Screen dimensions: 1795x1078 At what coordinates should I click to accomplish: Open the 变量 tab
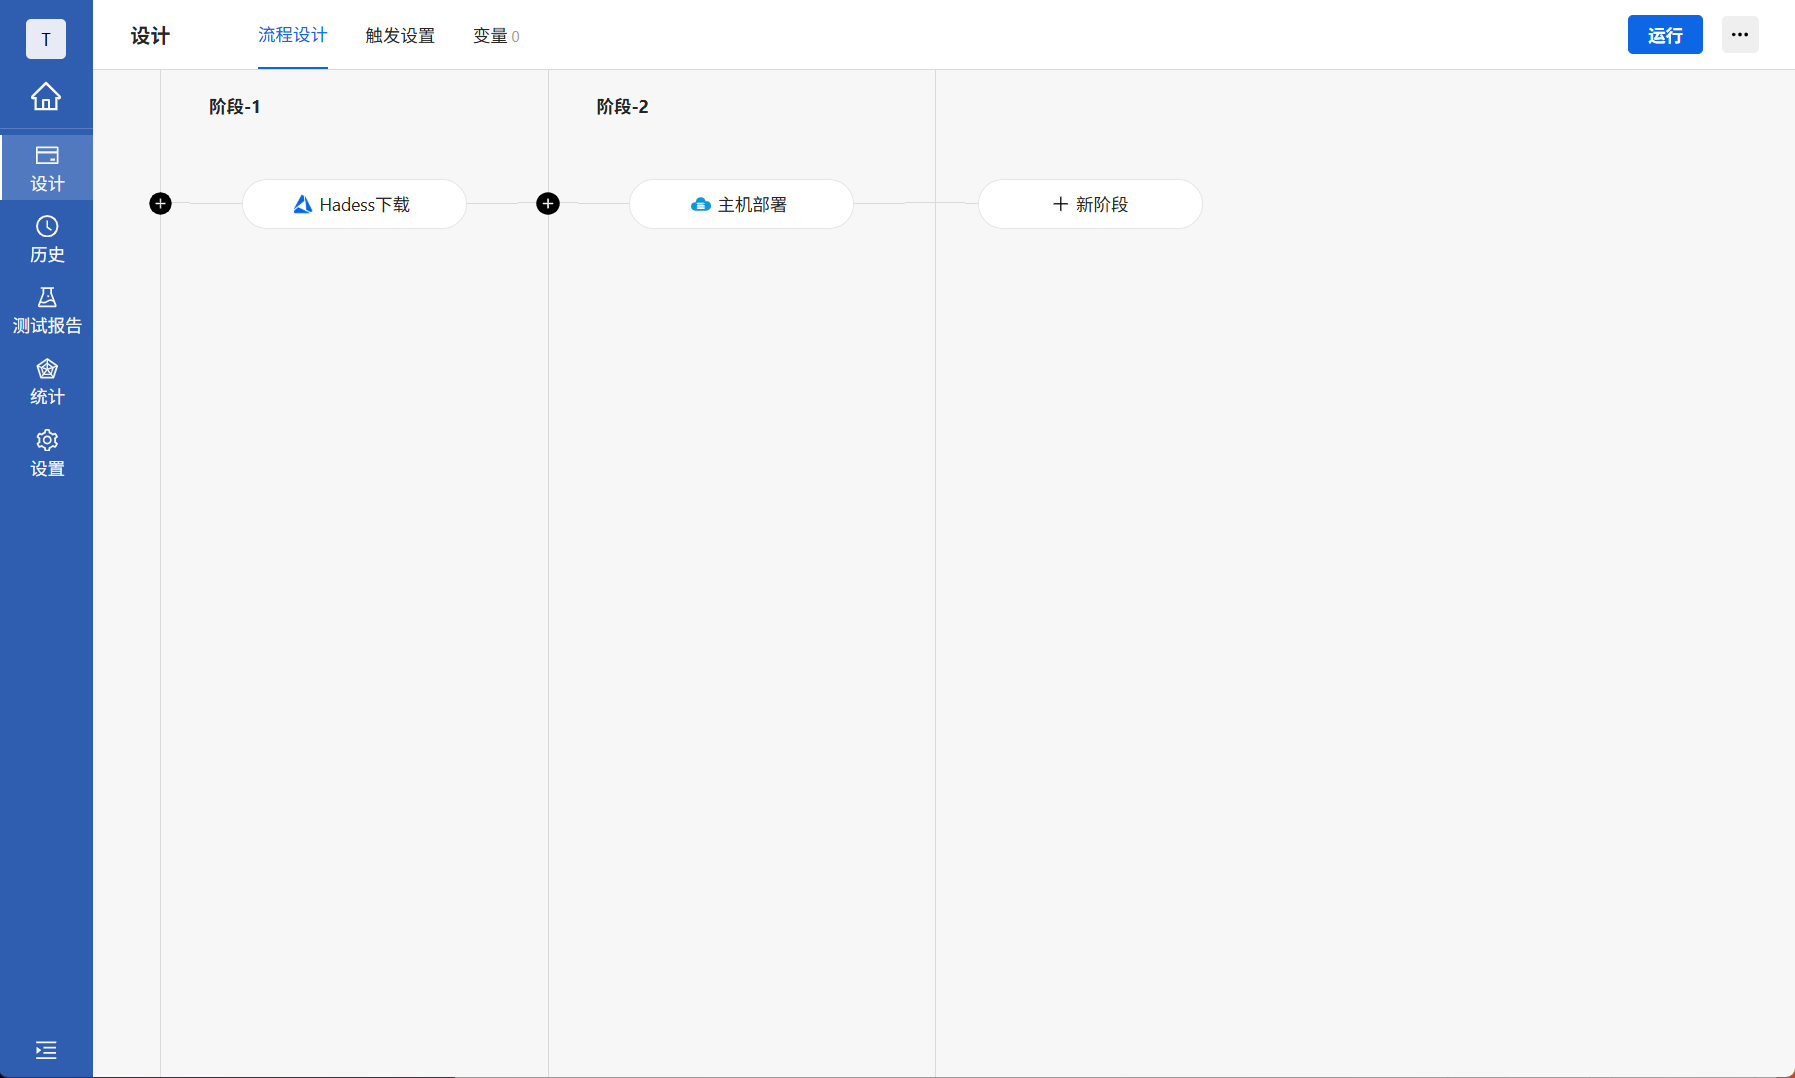(x=495, y=35)
